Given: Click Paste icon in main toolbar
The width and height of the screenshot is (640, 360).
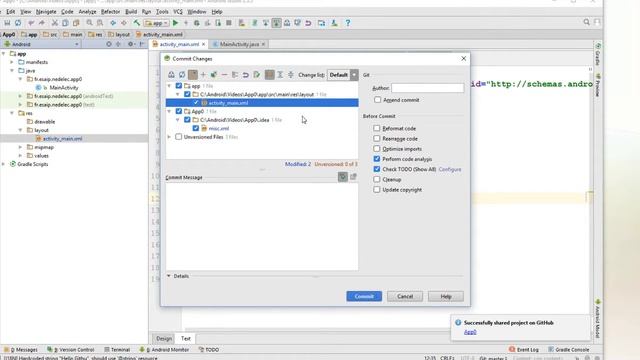Looking at the screenshot, I should point(76,23).
